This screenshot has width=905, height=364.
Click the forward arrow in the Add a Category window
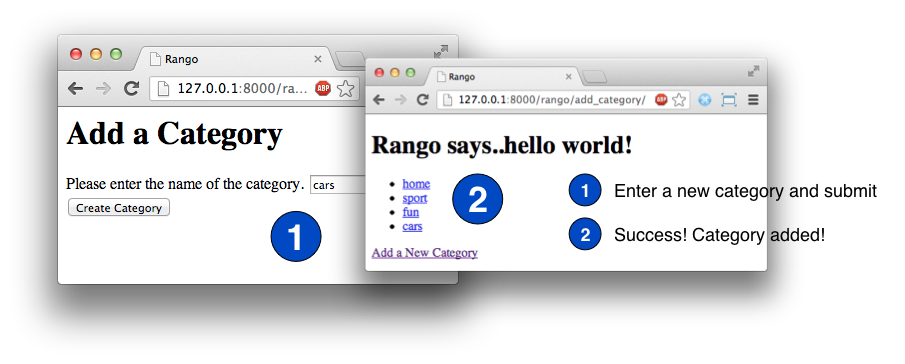[x=103, y=88]
